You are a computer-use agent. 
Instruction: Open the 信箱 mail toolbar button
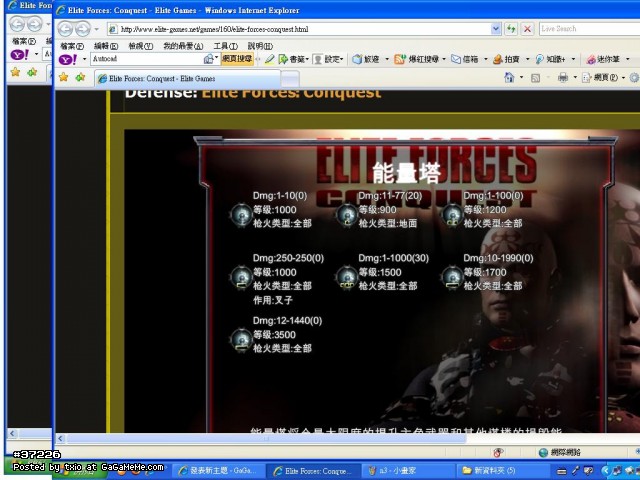pos(465,60)
